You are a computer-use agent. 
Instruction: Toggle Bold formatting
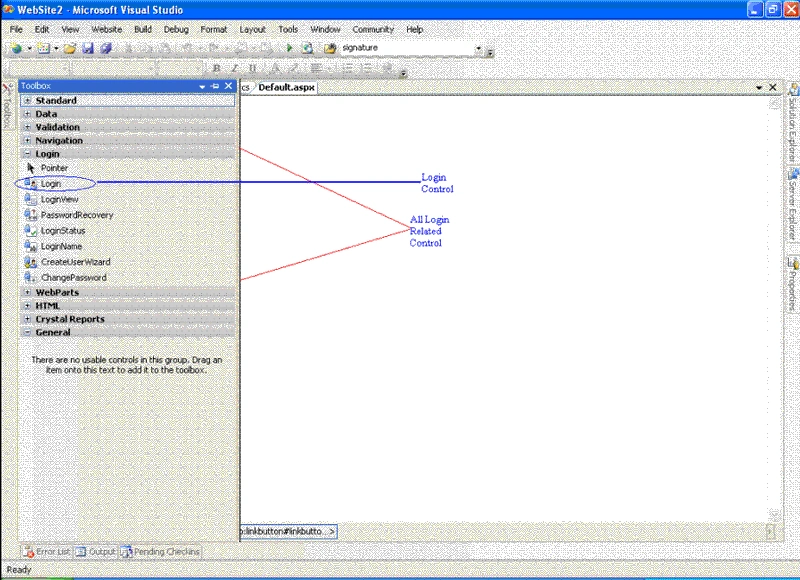click(217, 68)
